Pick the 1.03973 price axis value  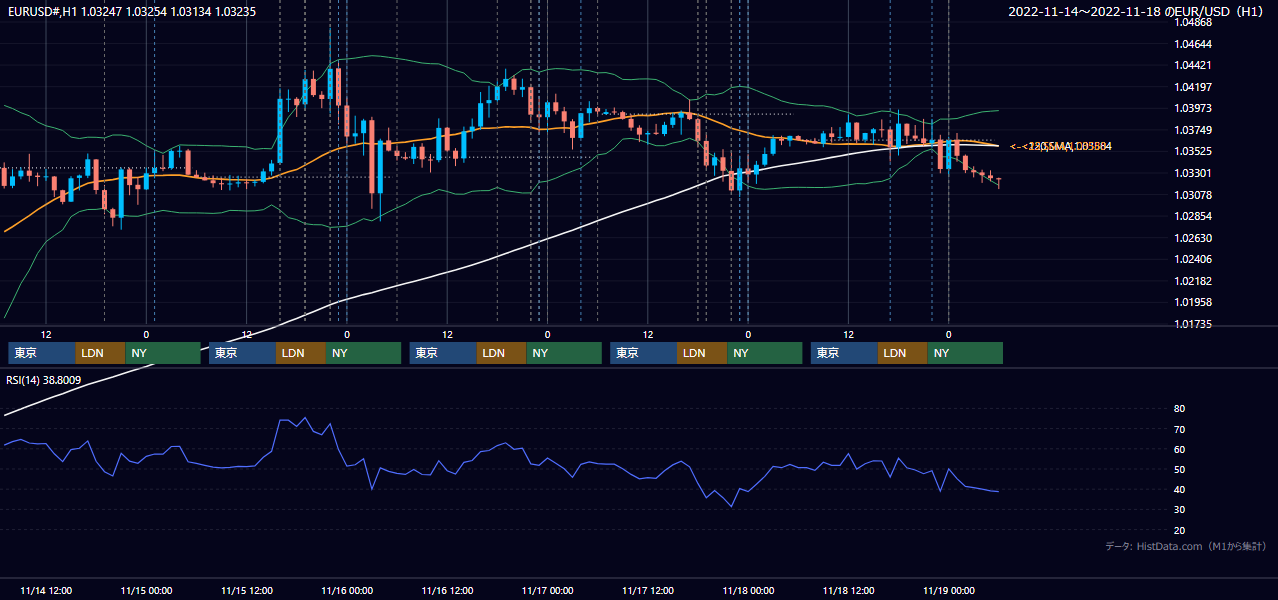(1193, 108)
